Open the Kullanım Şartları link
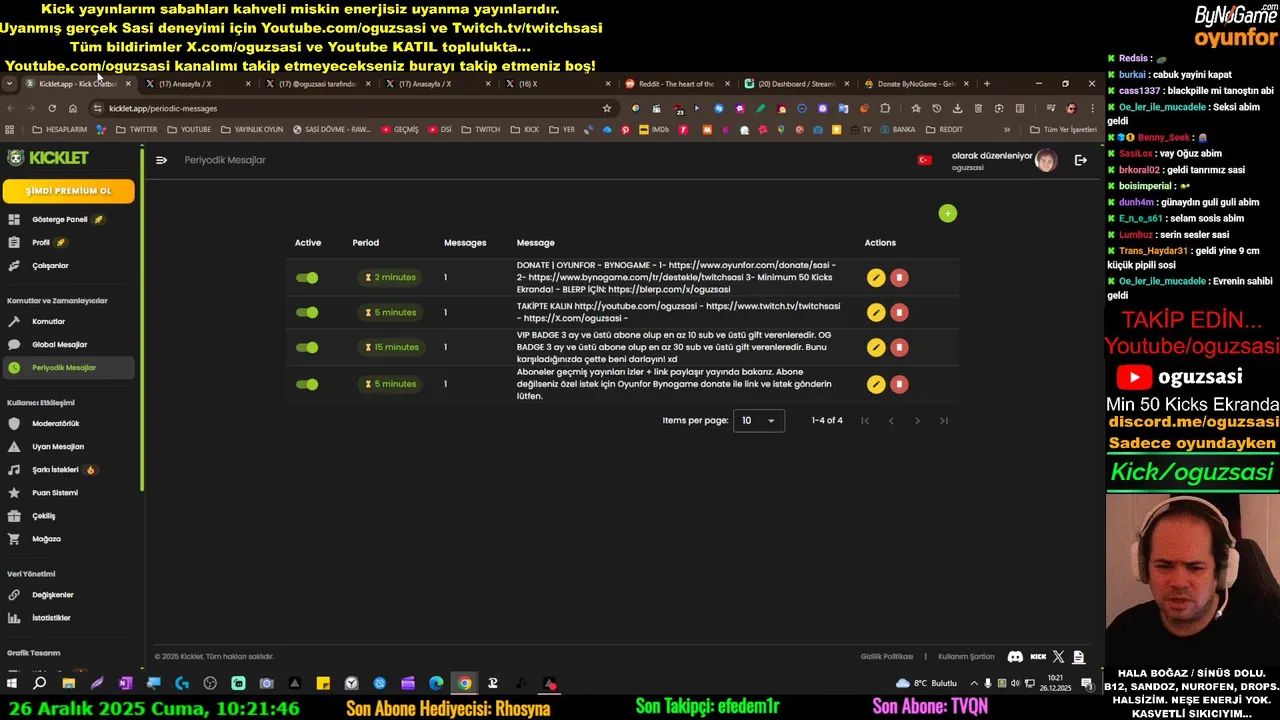 (x=966, y=657)
